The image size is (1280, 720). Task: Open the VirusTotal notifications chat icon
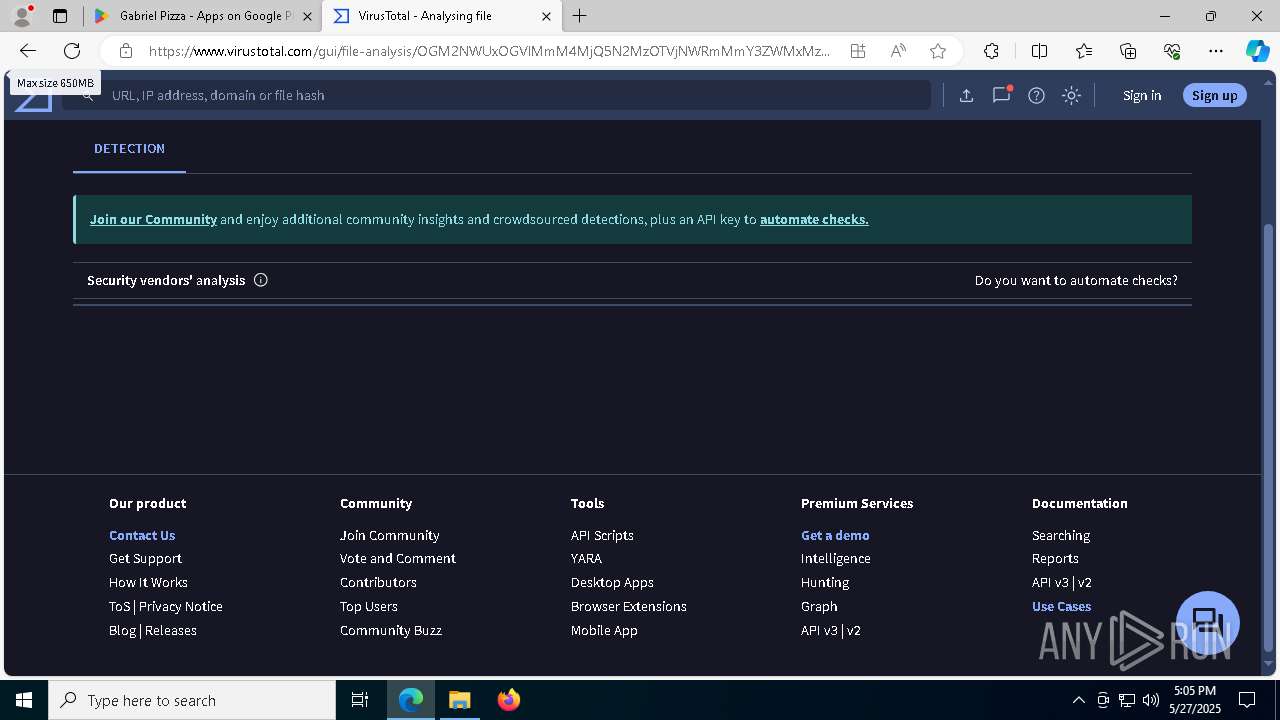pos(1001,95)
